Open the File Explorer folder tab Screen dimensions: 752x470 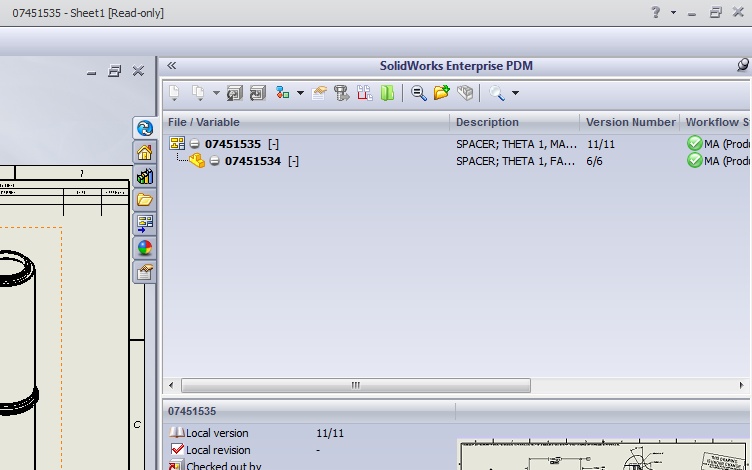pos(144,200)
